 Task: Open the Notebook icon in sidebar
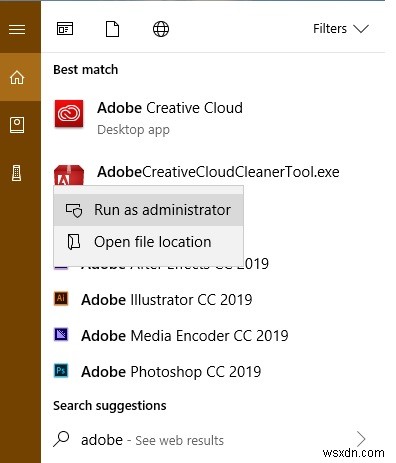pyautogui.click(x=17, y=125)
